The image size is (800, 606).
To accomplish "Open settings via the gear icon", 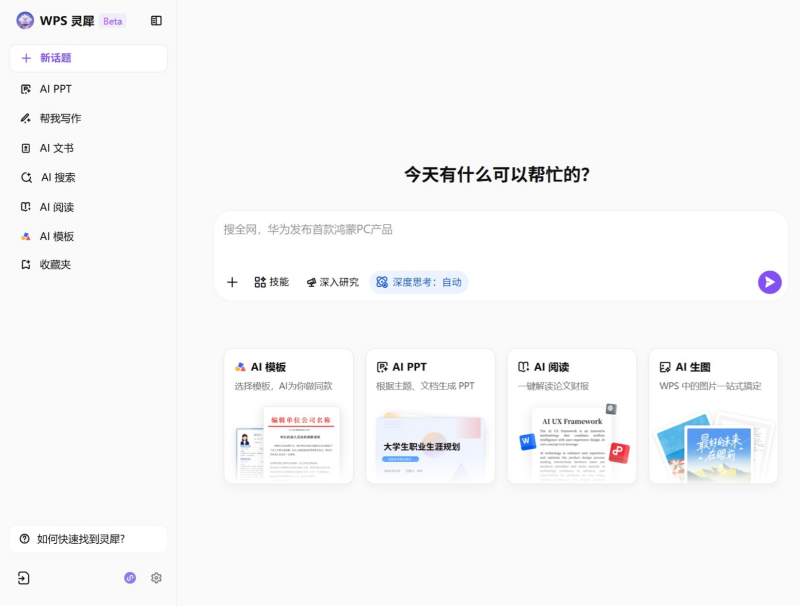I will (156, 578).
